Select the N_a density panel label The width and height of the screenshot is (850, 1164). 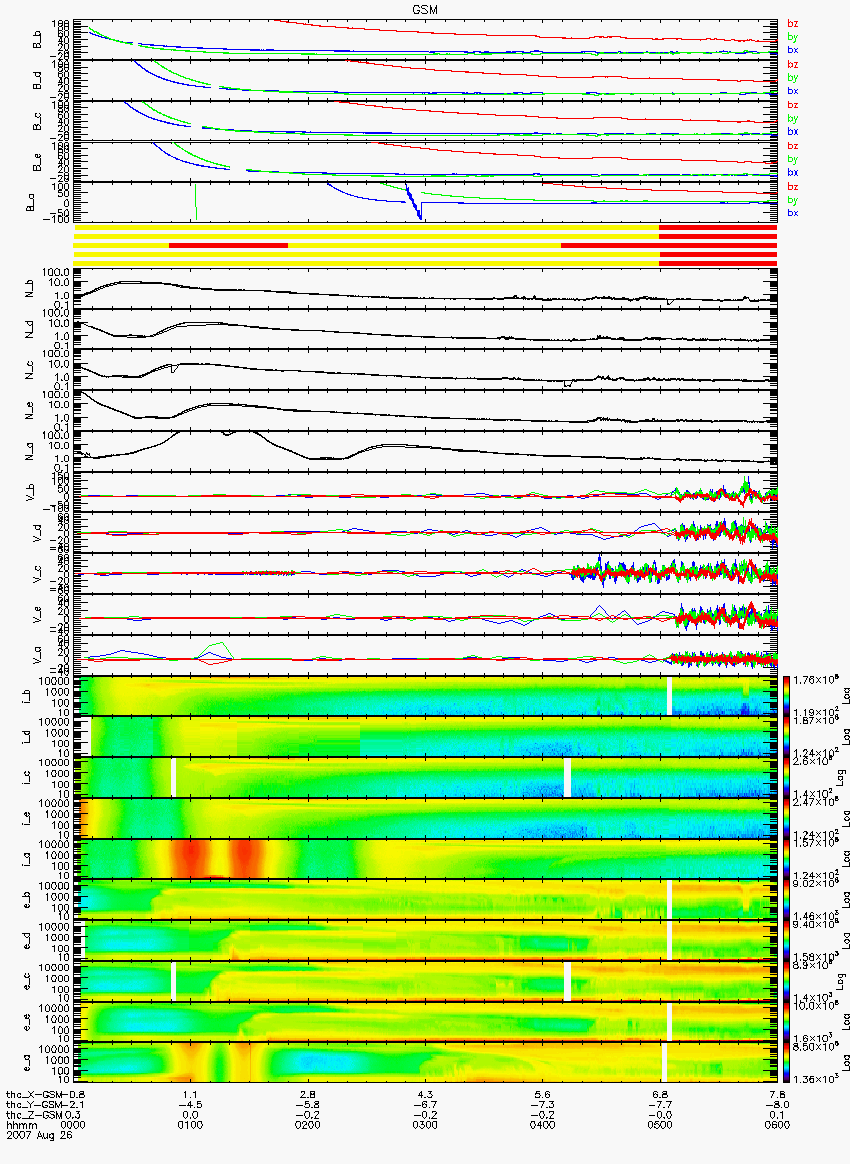(x=31, y=451)
